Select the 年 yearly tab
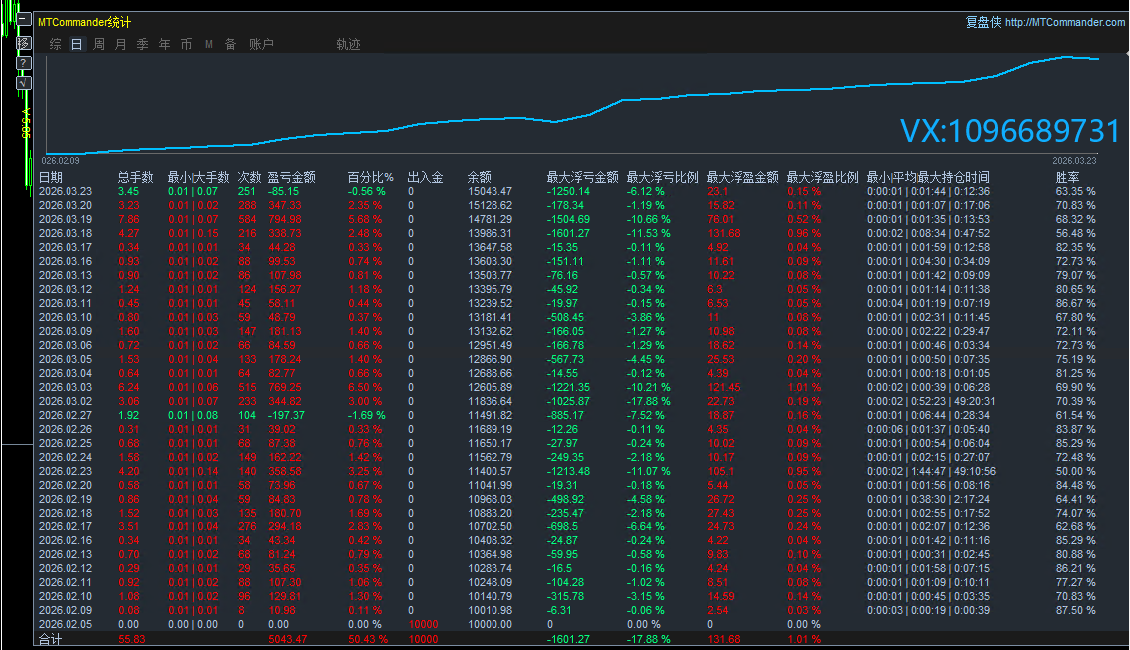Image resolution: width=1130 pixels, height=650 pixels. click(x=165, y=44)
